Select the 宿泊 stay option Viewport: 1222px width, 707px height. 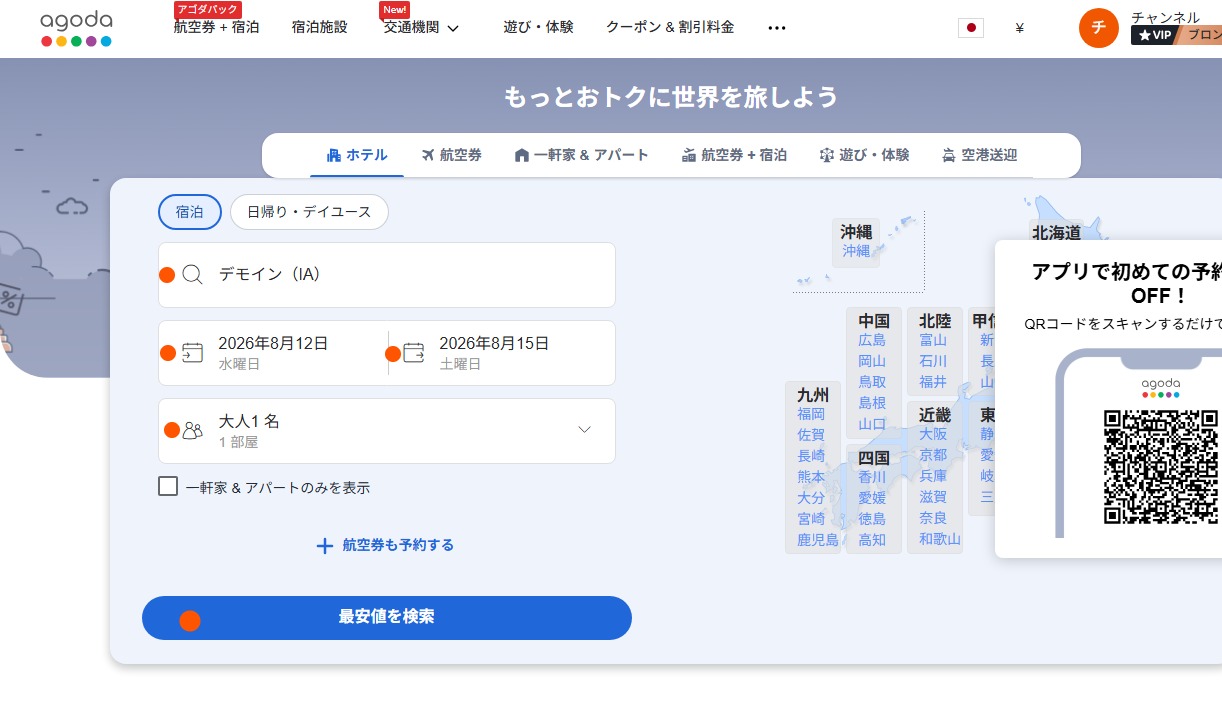[190, 212]
